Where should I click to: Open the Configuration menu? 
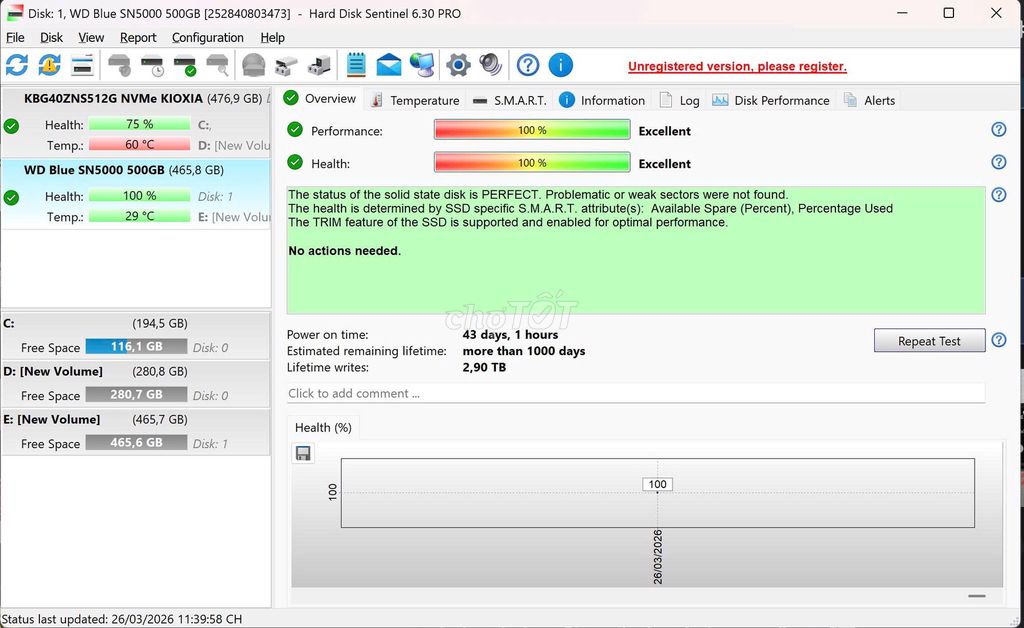pyautogui.click(x=207, y=37)
